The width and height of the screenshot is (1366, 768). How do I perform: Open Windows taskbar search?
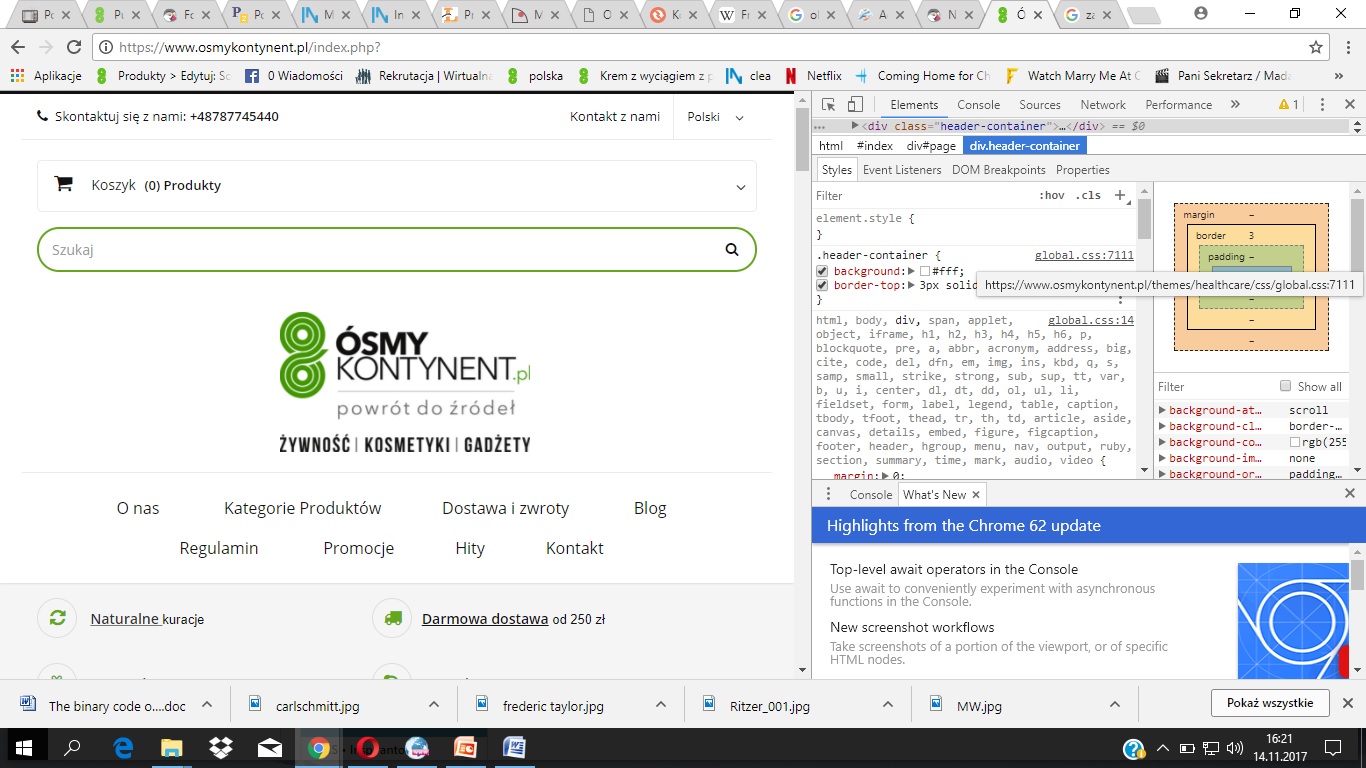(x=72, y=748)
